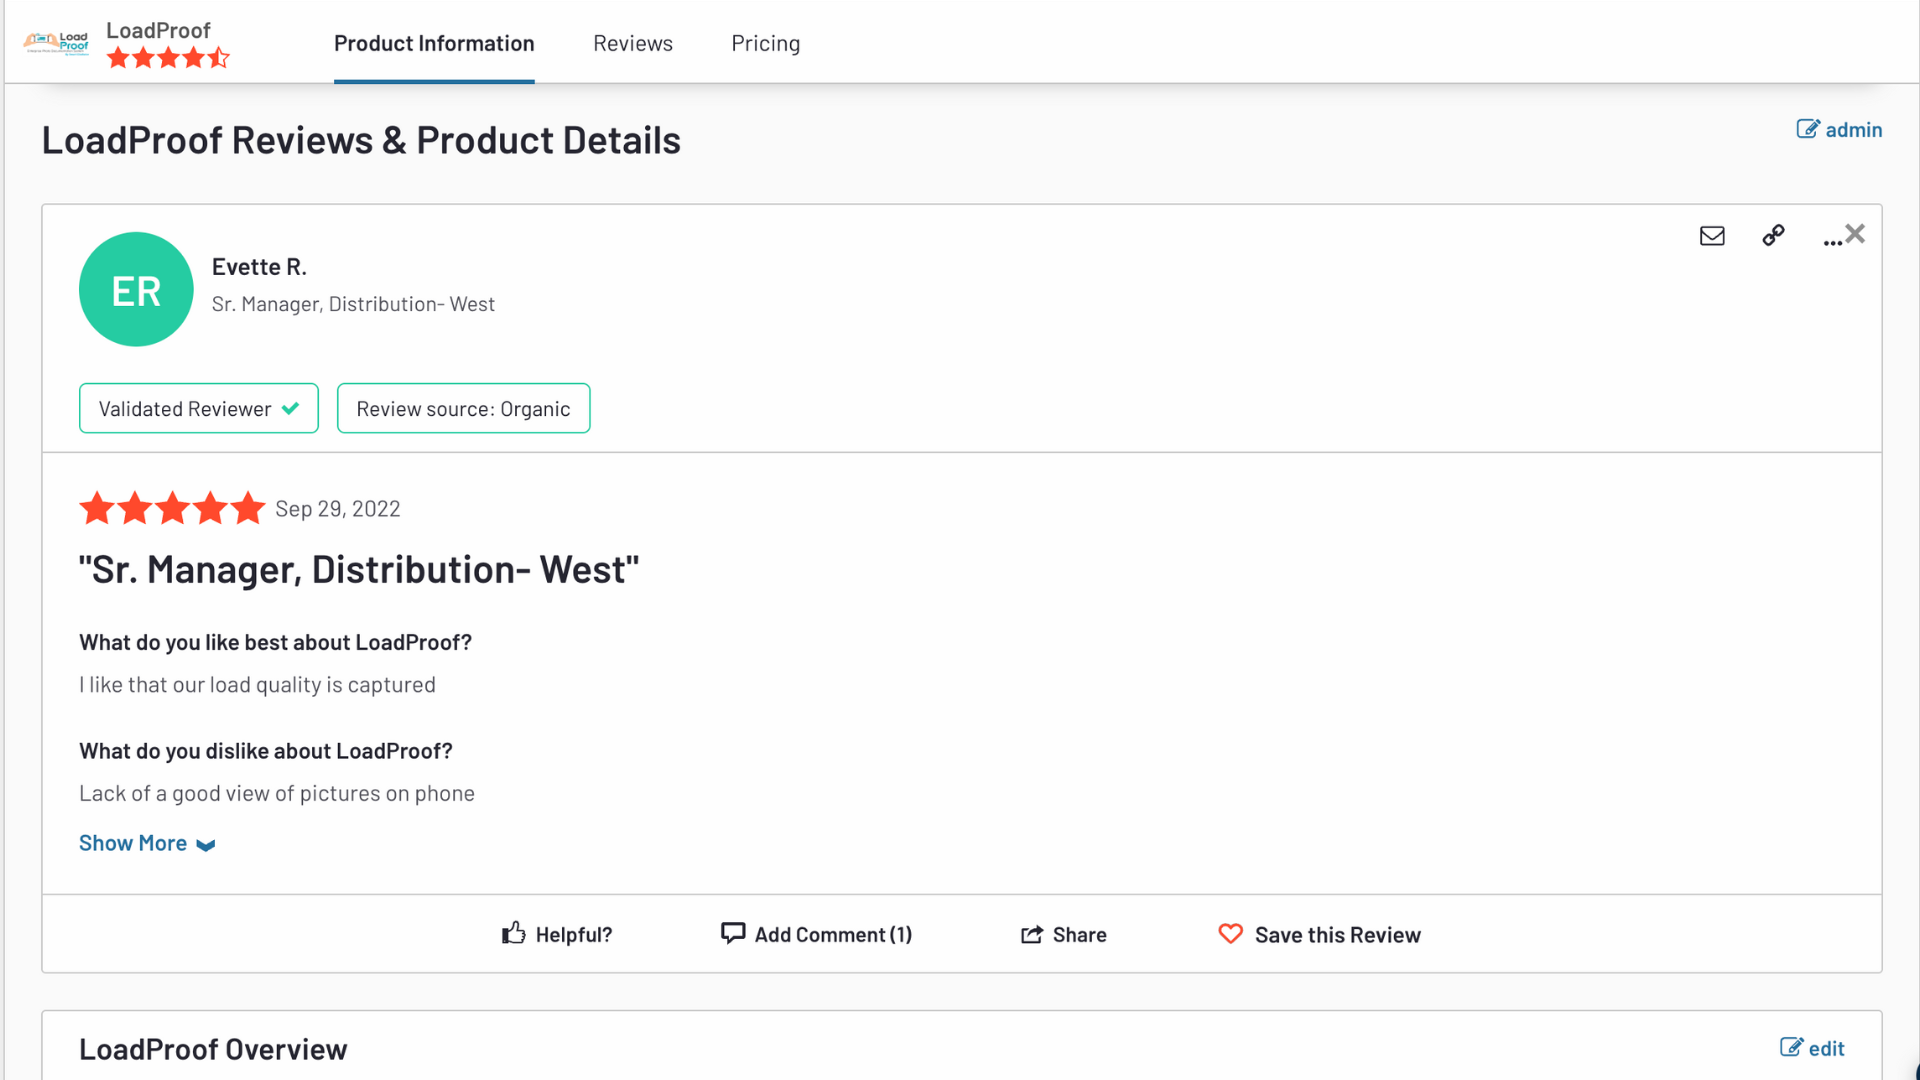Click the LoadProof logo thumbnail
1920x1080 pixels.
(x=57, y=43)
